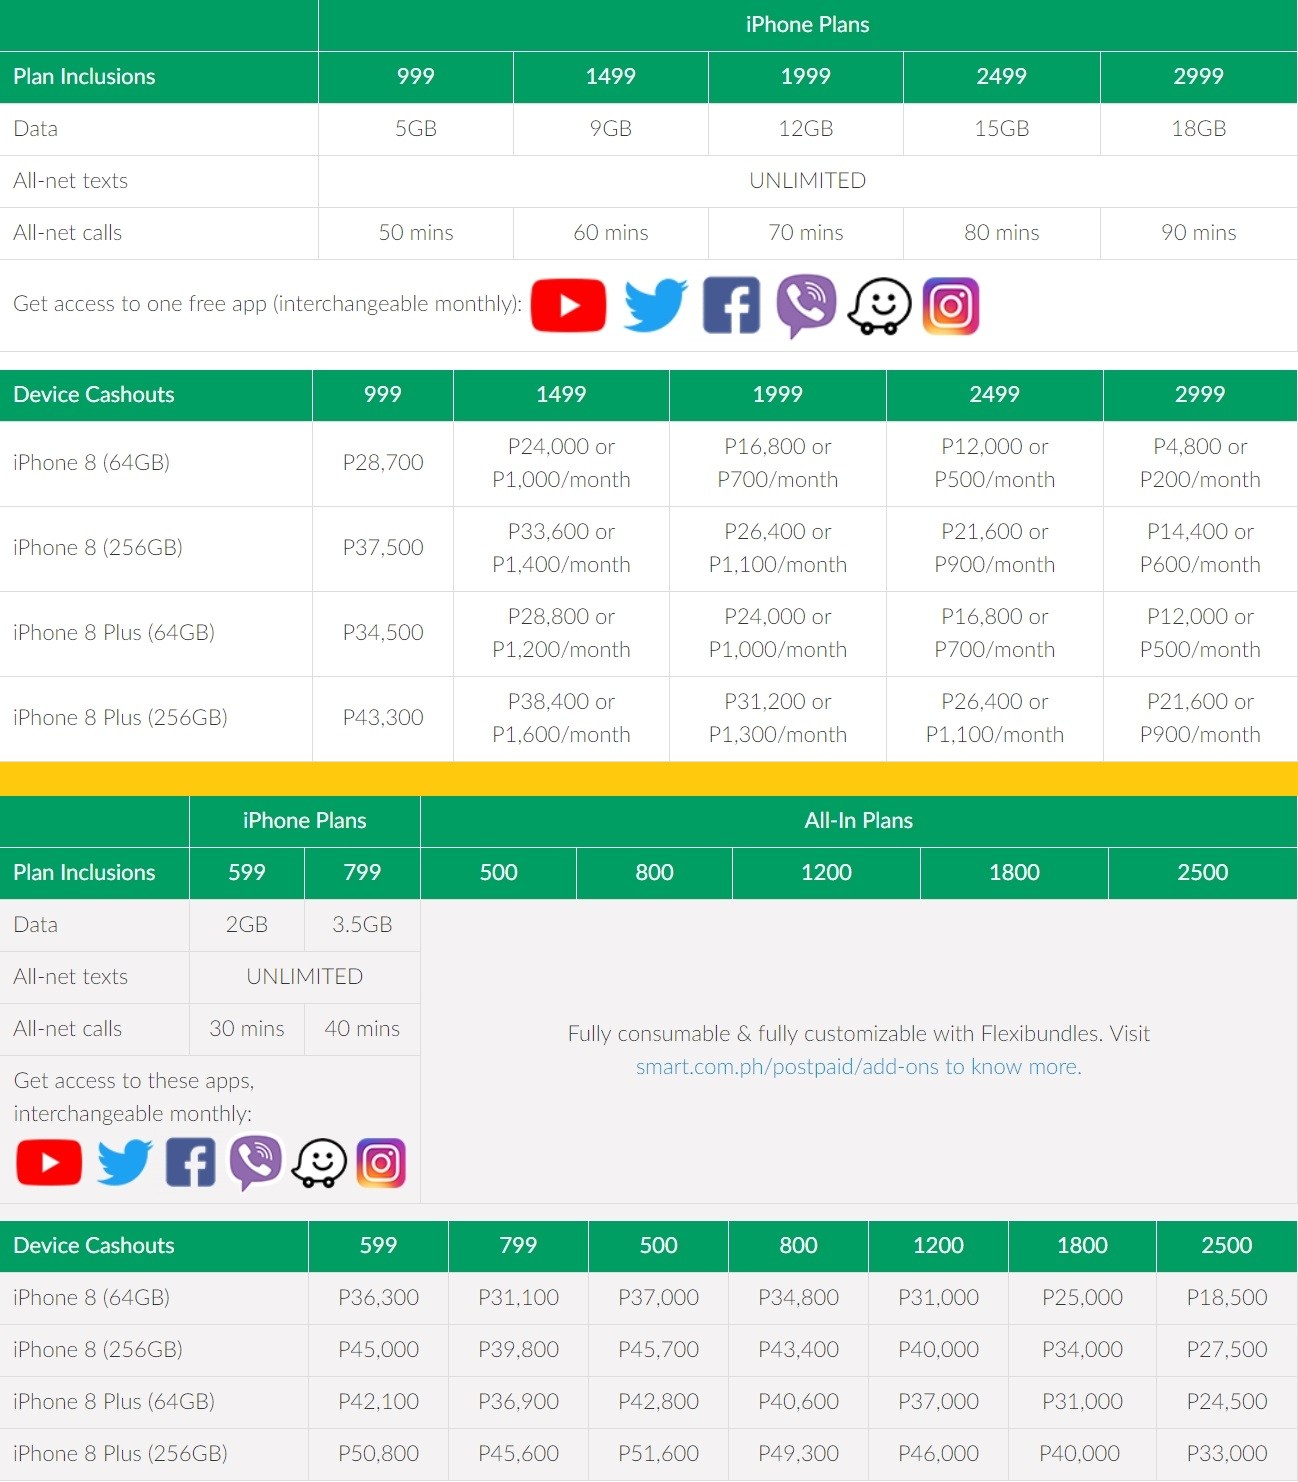Click the 3.5GB data cell for plan 799

tap(362, 925)
